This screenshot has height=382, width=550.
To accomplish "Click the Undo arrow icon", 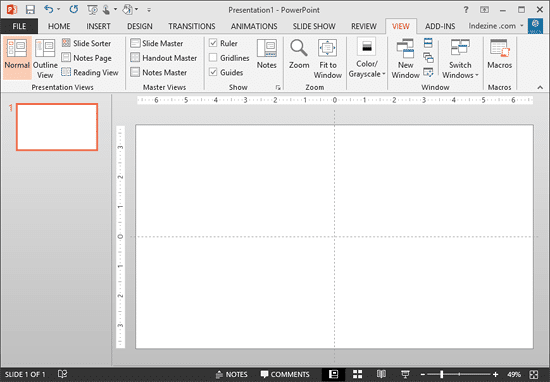I will 48,9.
